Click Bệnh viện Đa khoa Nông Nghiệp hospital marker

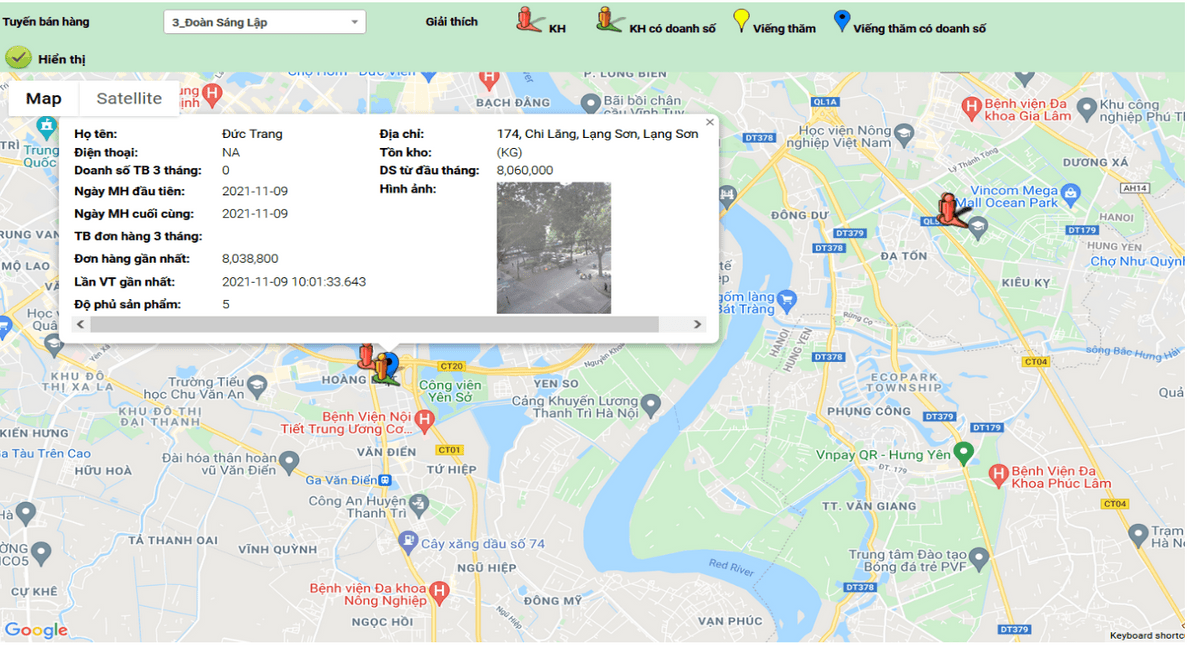[x=437, y=594]
